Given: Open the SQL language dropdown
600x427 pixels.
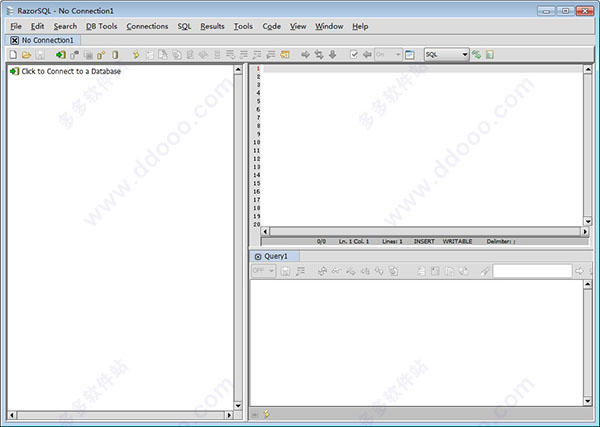Looking at the screenshot, I should 447,55.
